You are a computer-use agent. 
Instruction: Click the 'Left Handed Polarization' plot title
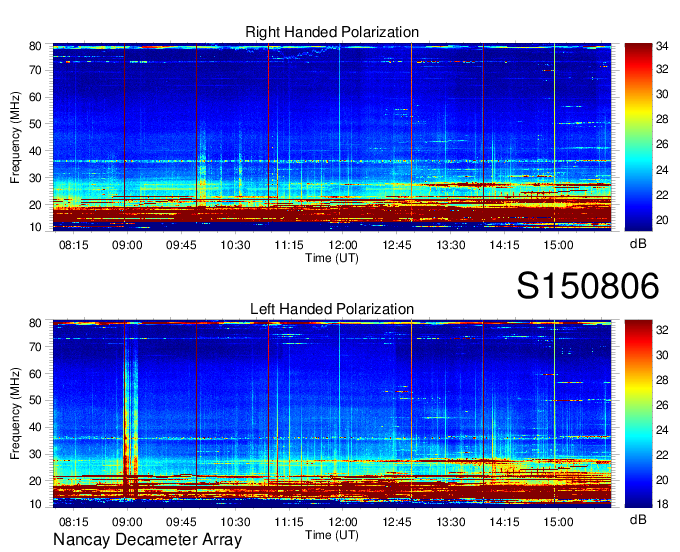point(332,309)
